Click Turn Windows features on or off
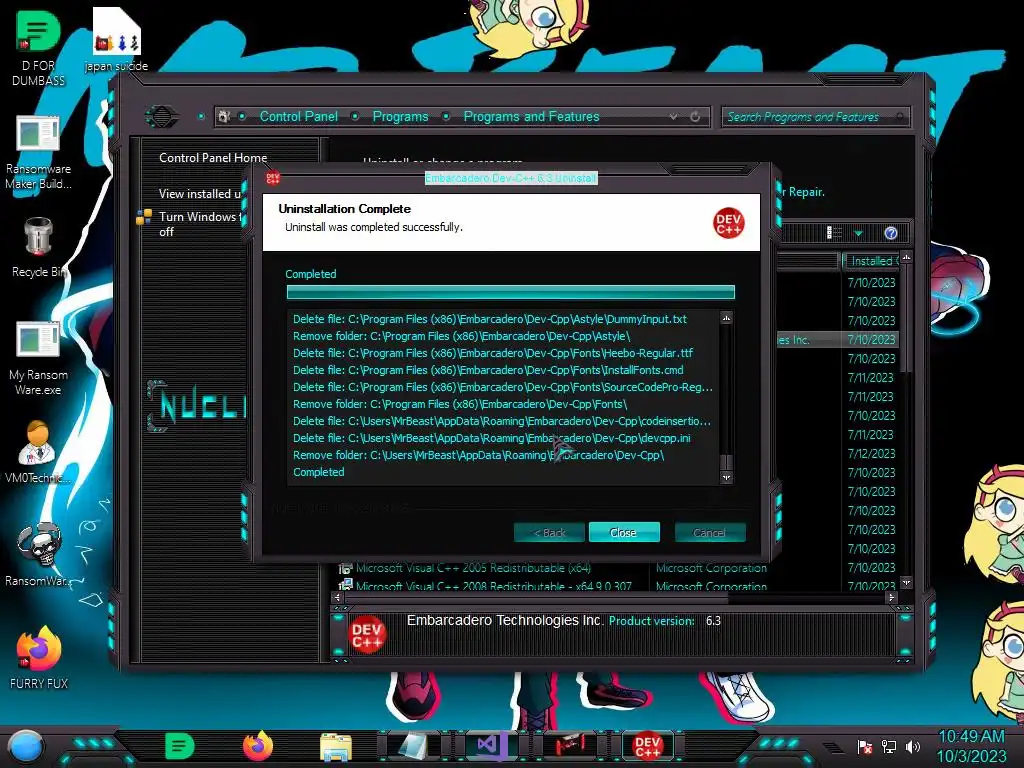The height and width of the screenshot is (768, 1024). point(200,224)
